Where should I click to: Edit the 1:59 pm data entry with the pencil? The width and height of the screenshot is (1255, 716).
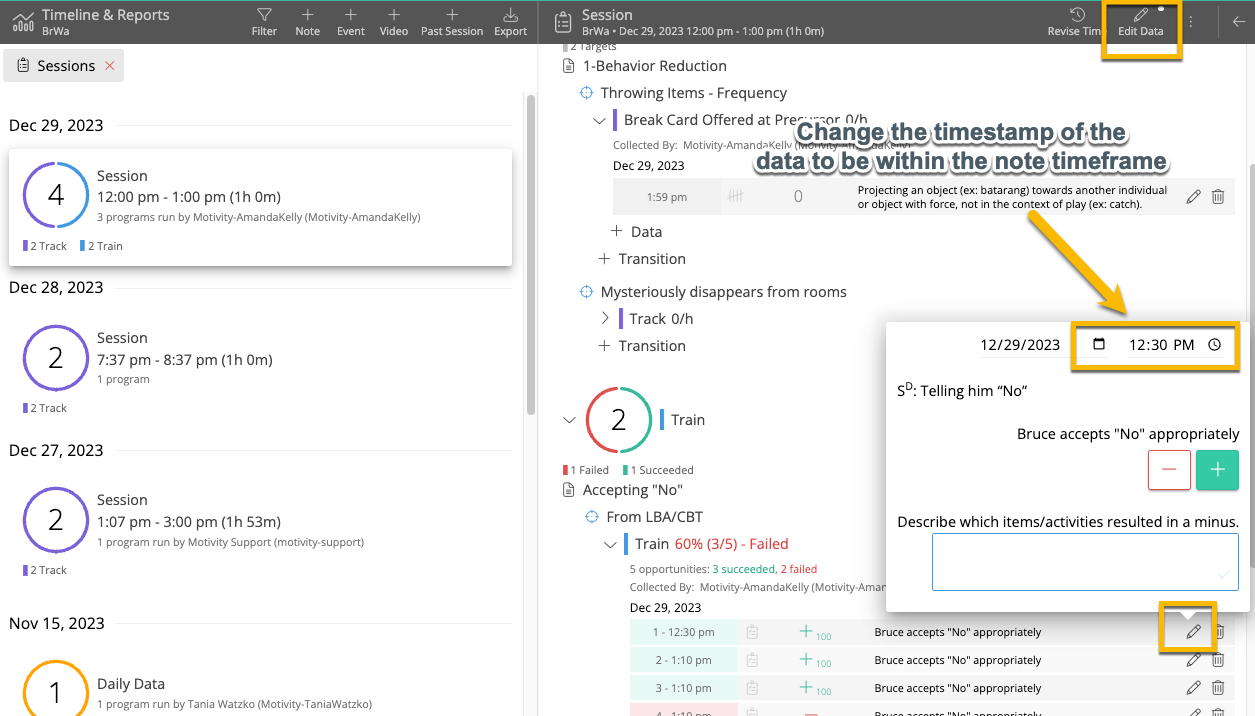point(1193,196)
